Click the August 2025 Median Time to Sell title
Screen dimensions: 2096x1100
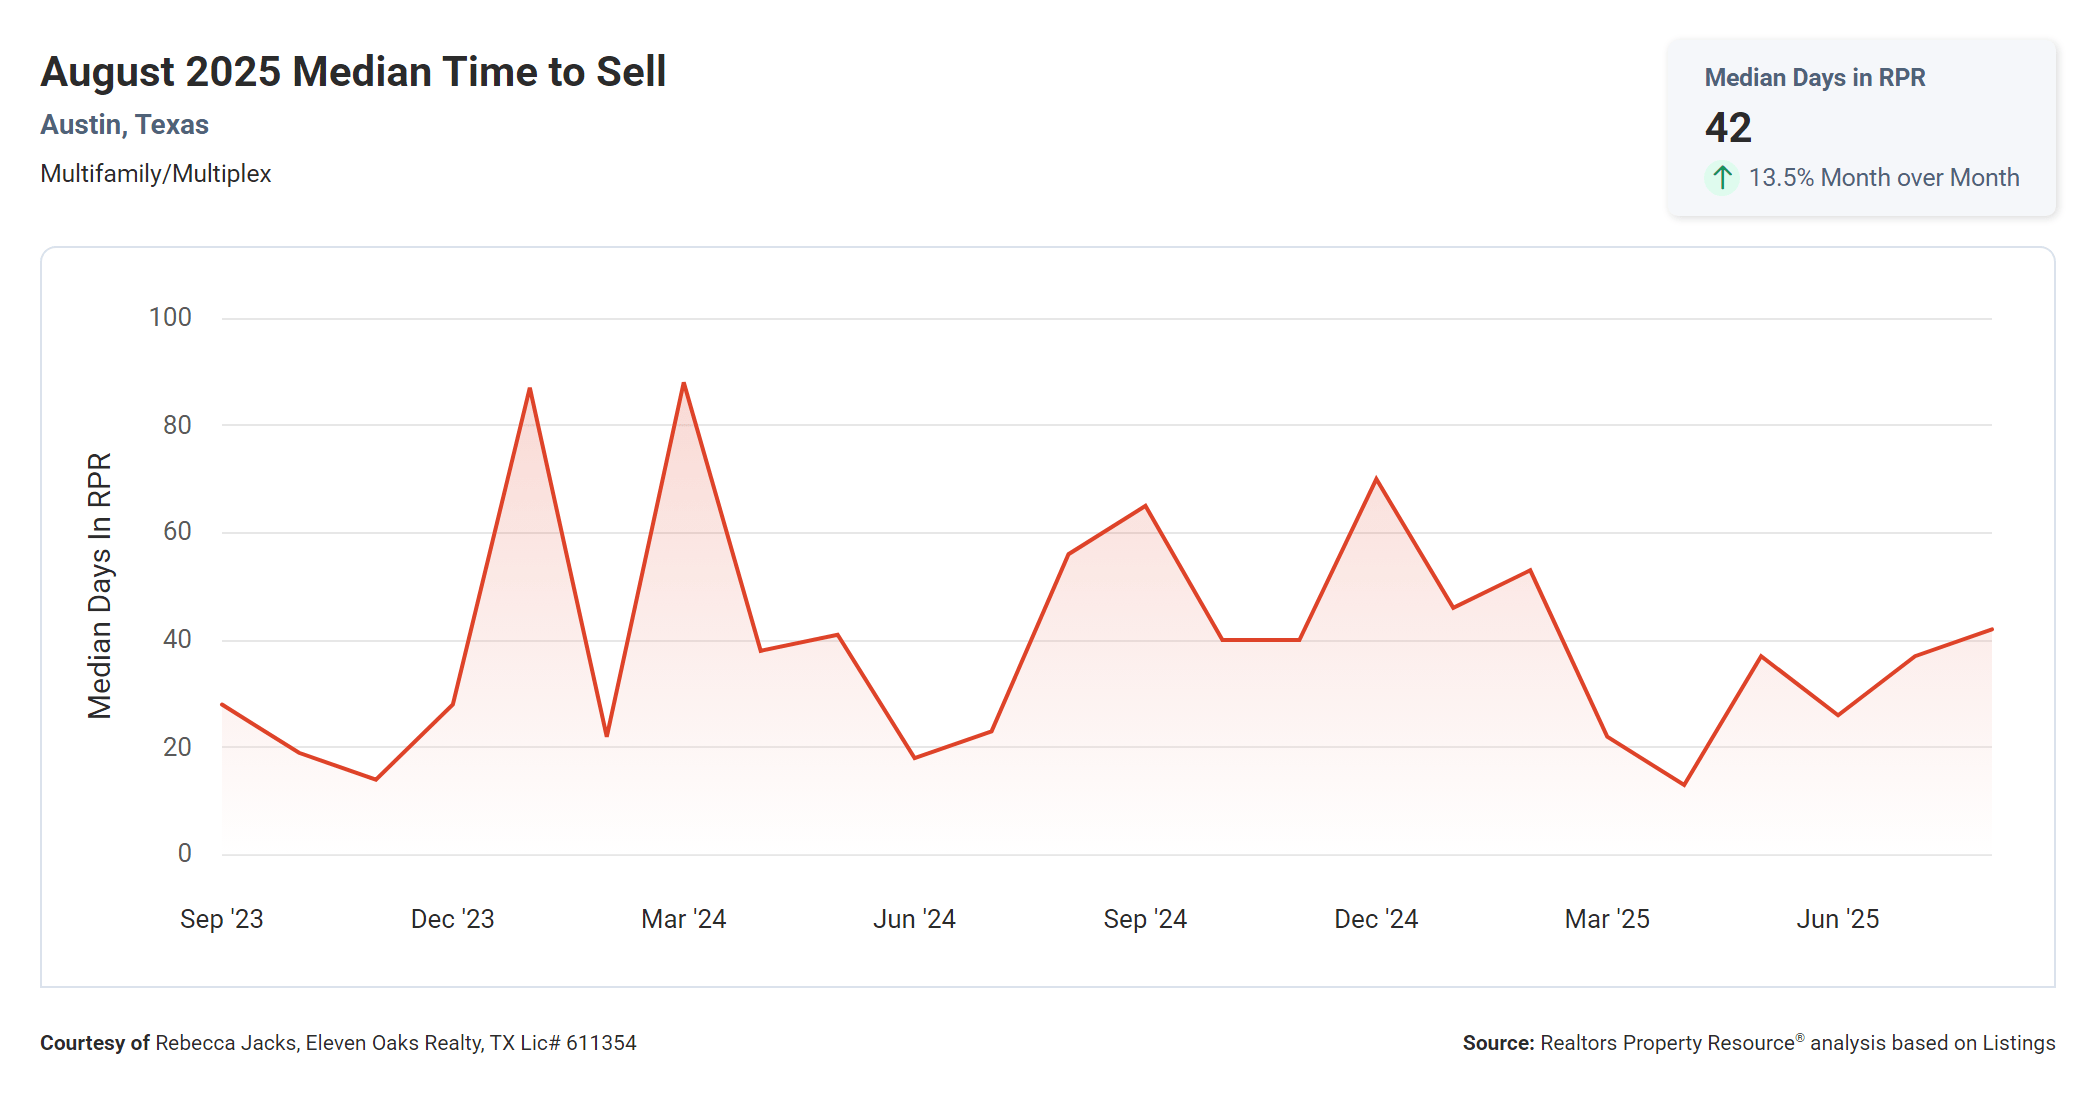(x=353, y=72)
